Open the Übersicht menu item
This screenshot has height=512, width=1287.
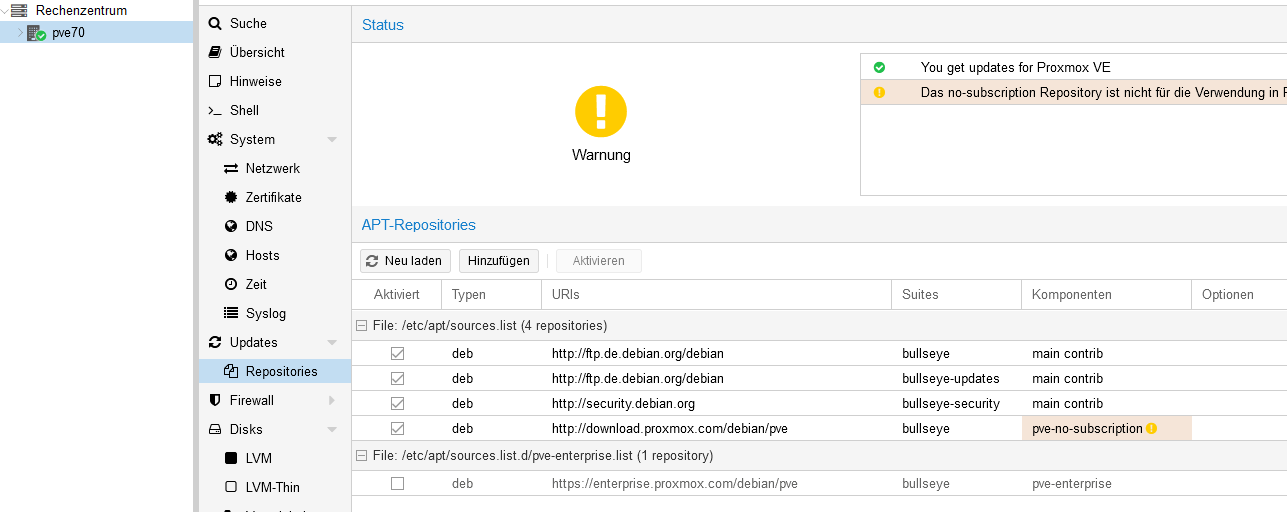275,52
